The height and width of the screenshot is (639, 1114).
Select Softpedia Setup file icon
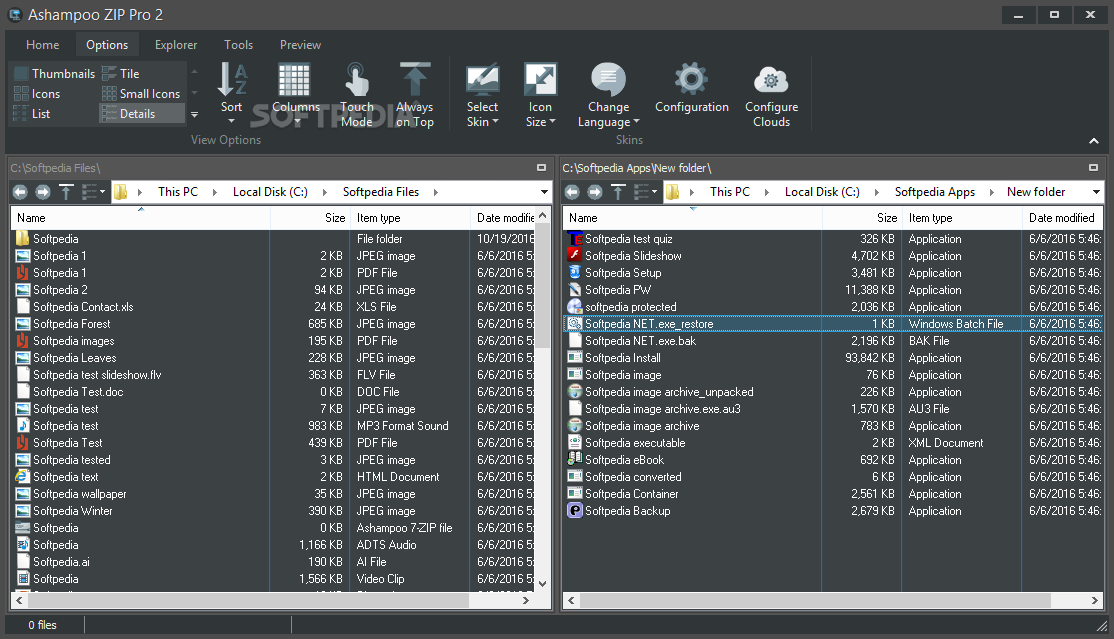click(574, 273)
